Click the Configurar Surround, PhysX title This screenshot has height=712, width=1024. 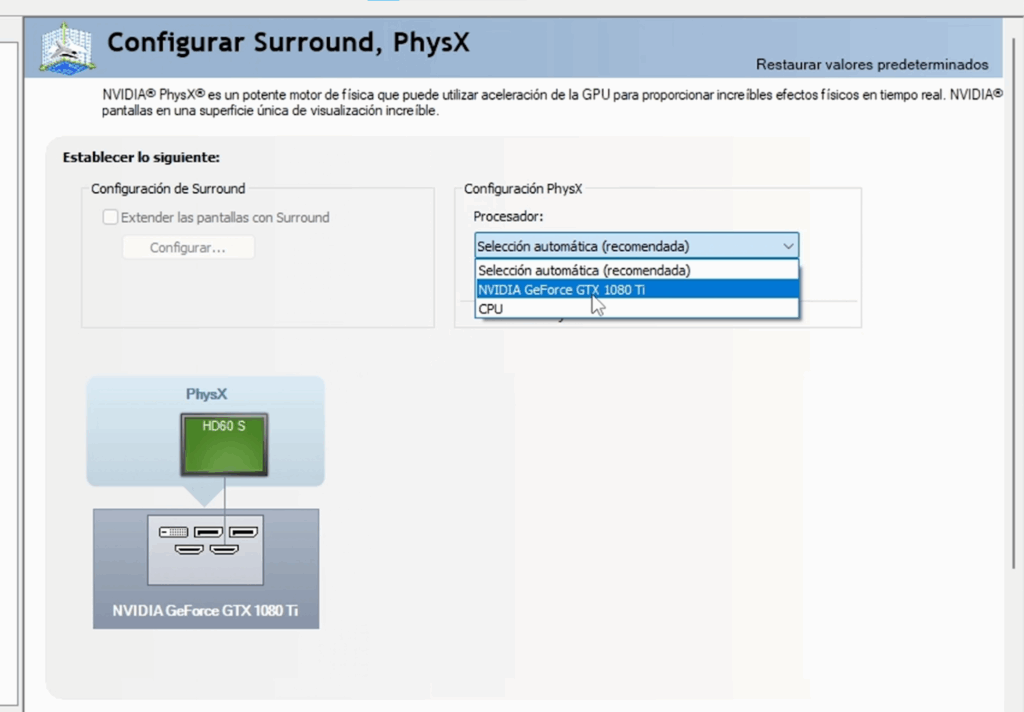288,42
